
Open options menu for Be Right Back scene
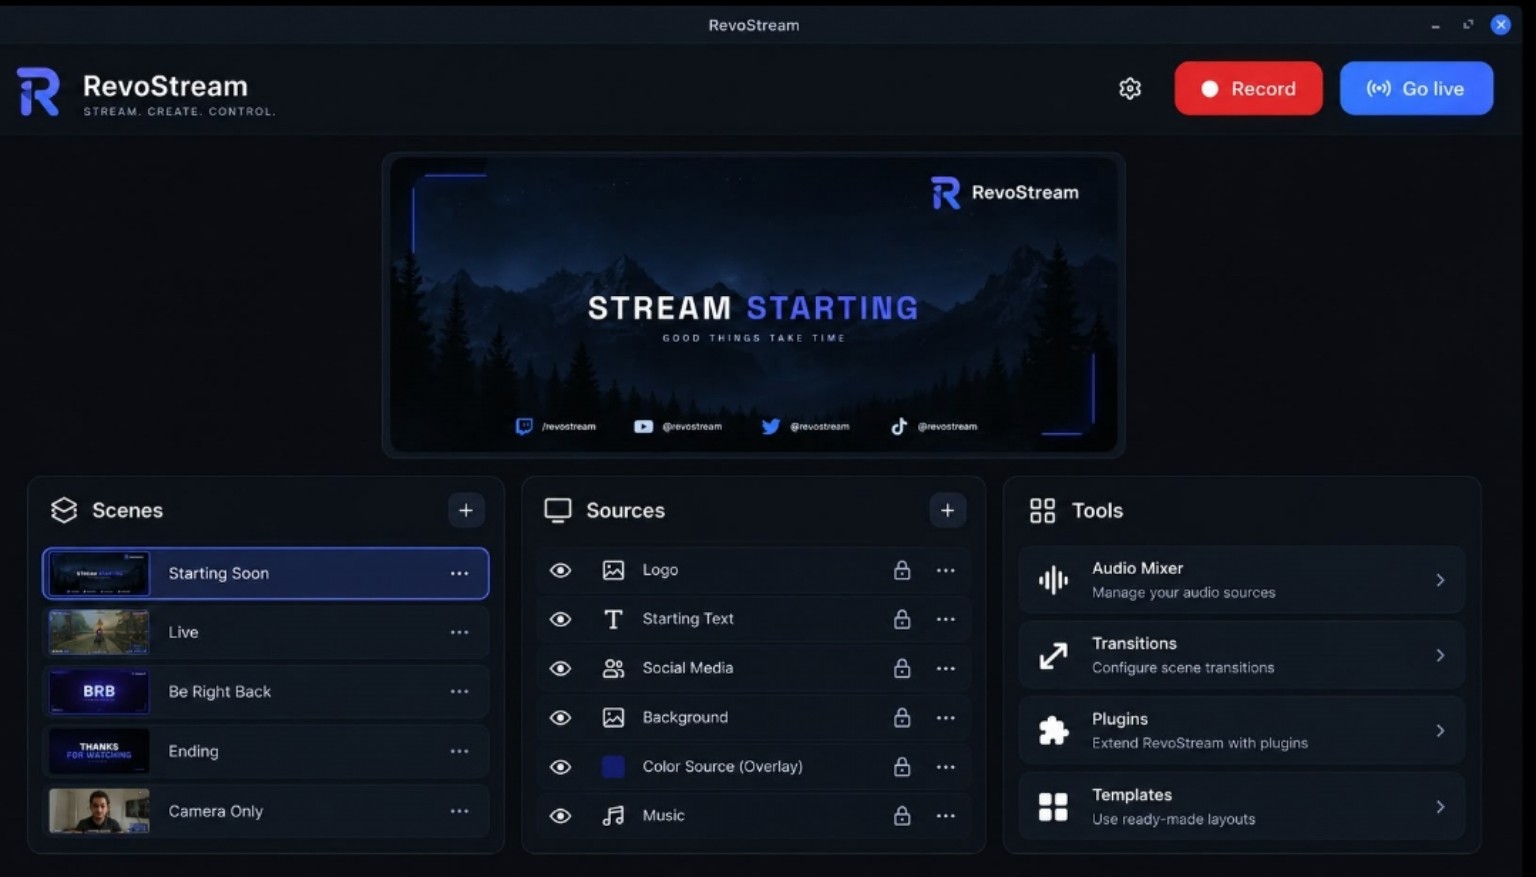[x=459, y=691]
